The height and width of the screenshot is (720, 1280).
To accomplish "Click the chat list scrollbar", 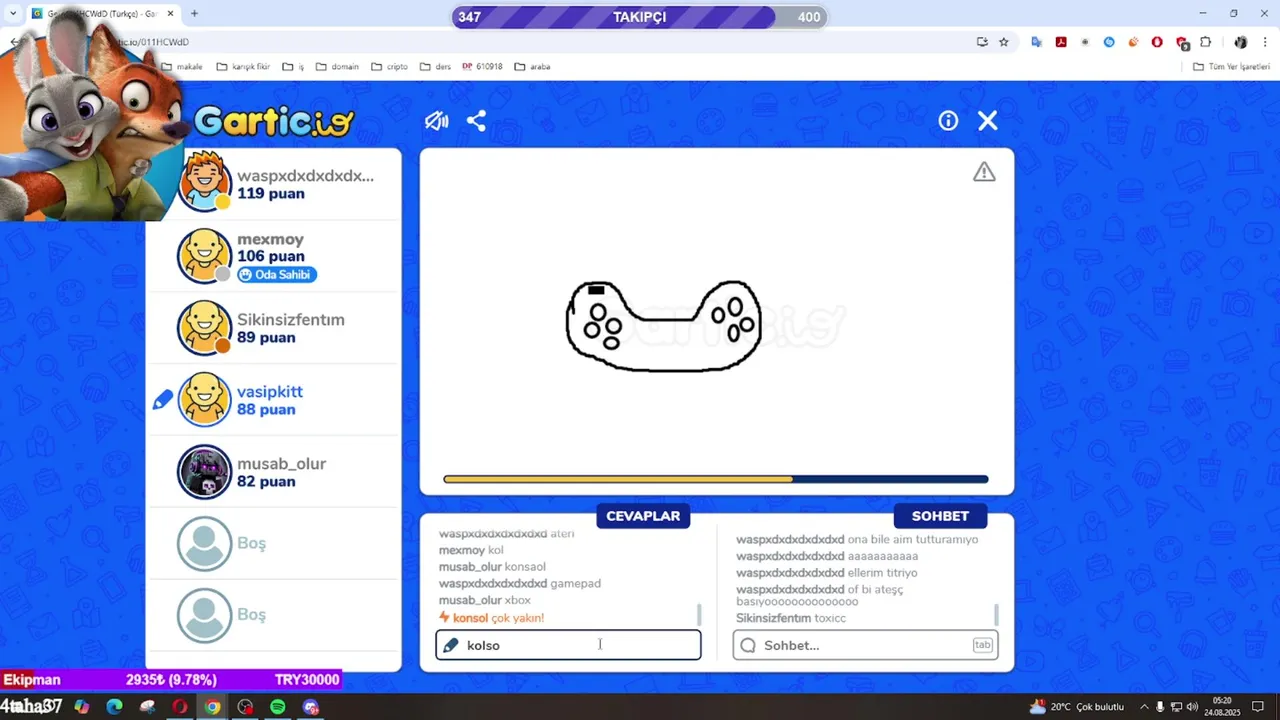I will pyautogui.click(x=996, y=614).
